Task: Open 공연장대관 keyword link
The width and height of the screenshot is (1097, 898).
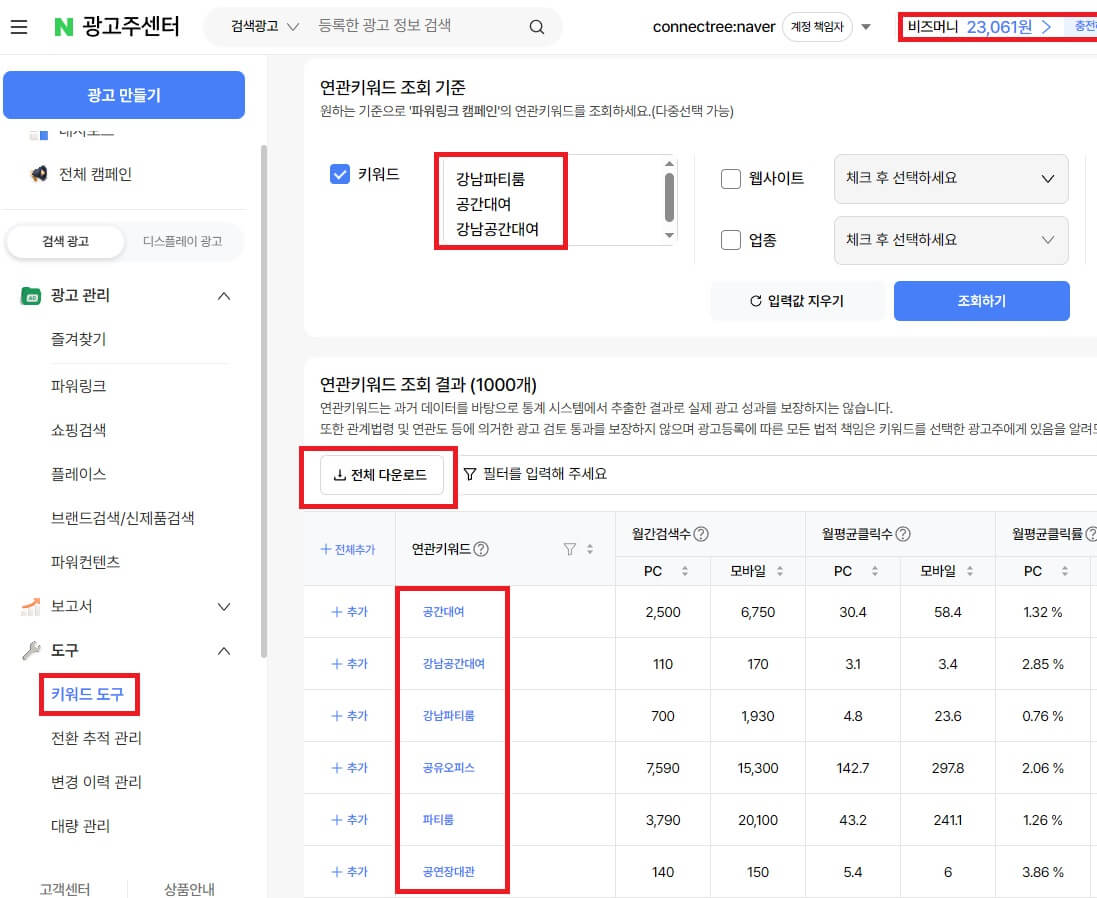Action: click(448, 871)
